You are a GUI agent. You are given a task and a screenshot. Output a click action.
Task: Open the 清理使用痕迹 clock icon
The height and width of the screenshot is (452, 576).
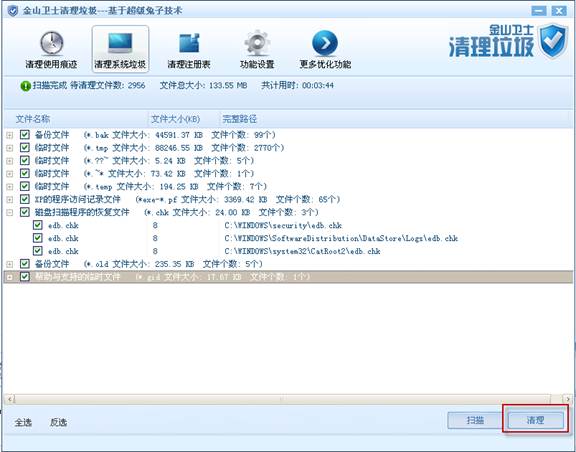point(51,43)
